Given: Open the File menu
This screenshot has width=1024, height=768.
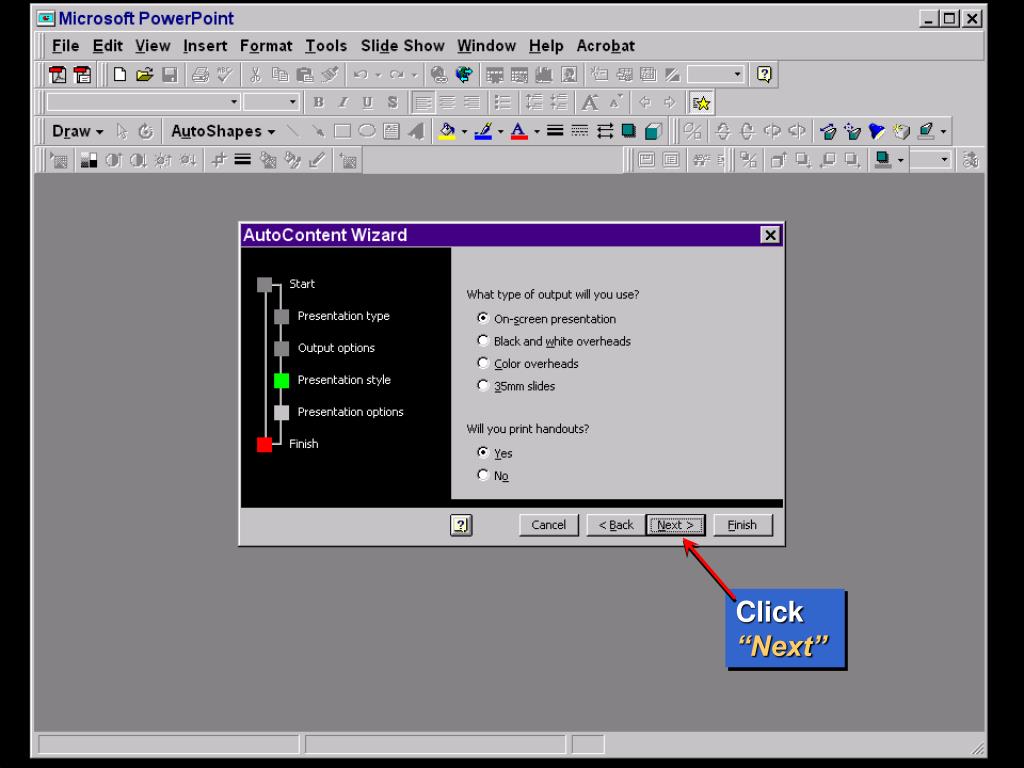Looking at the screenshot, I should coord(65,46).
